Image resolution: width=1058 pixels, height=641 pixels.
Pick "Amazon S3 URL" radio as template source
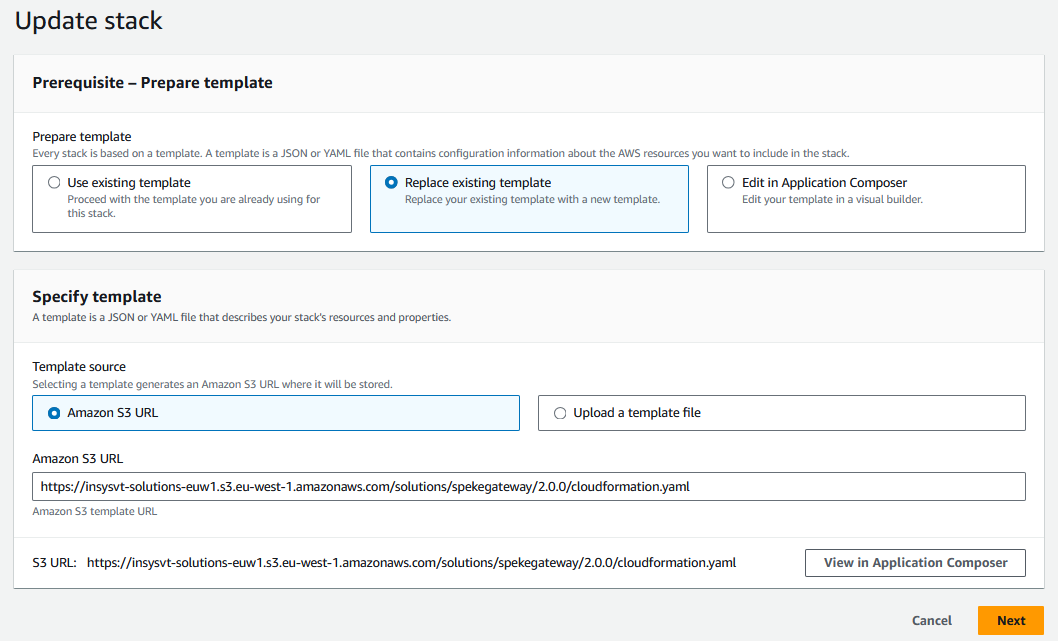[54, 413]
